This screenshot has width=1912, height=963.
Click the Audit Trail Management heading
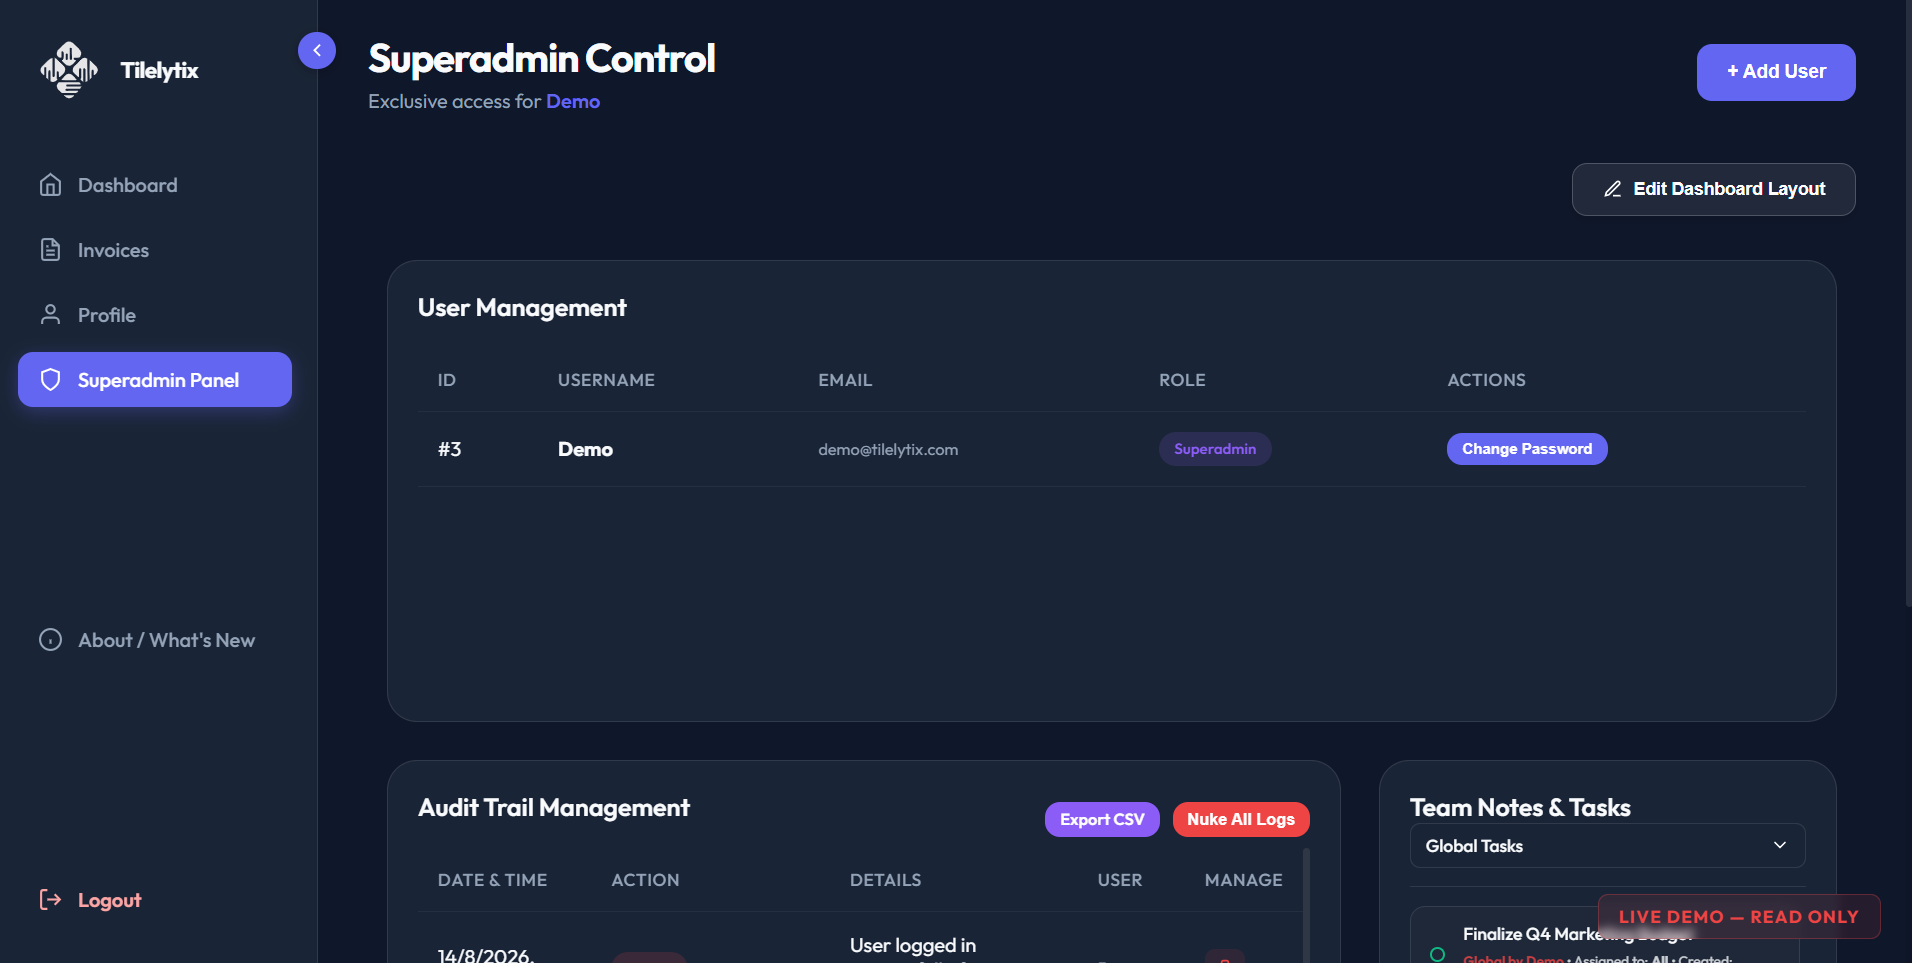(553, 808)
